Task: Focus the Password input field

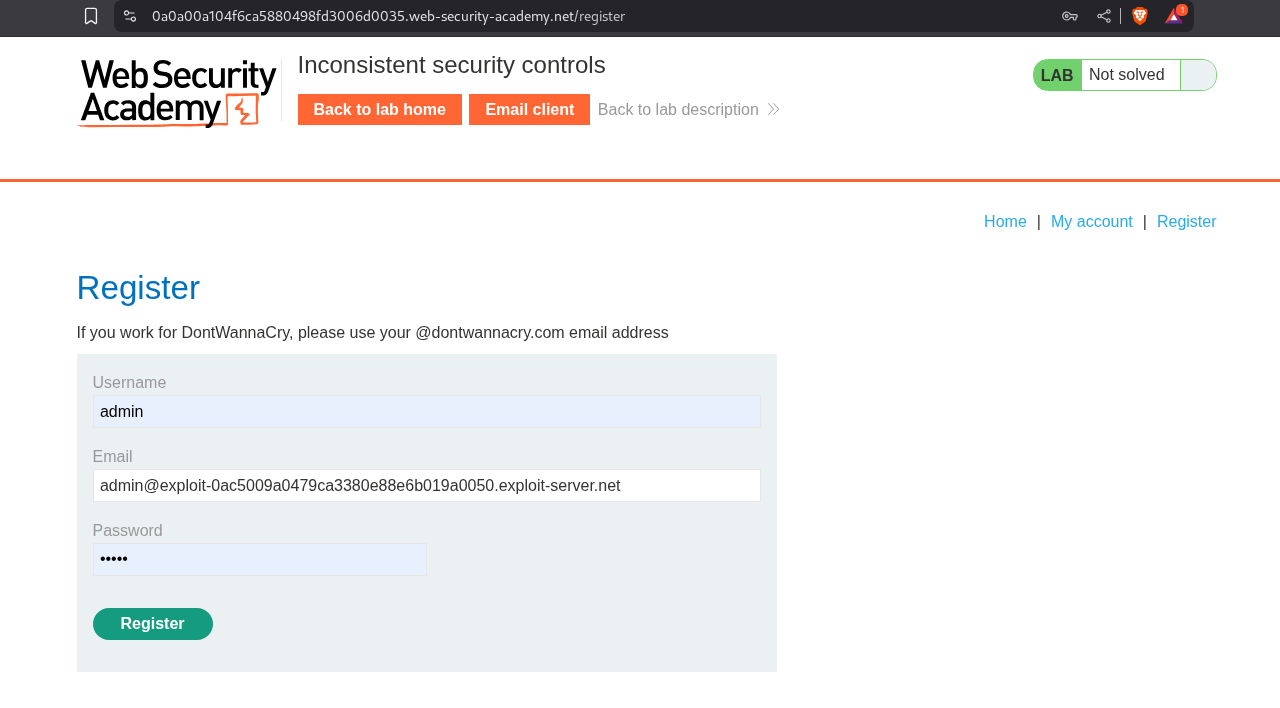Action: 259,559
